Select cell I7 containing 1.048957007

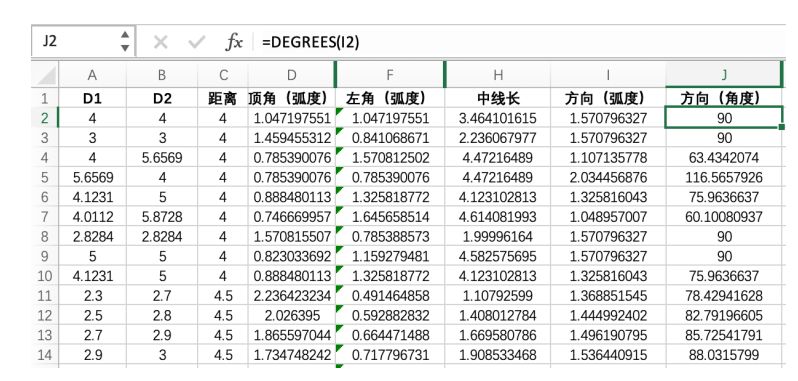point(608,217)
